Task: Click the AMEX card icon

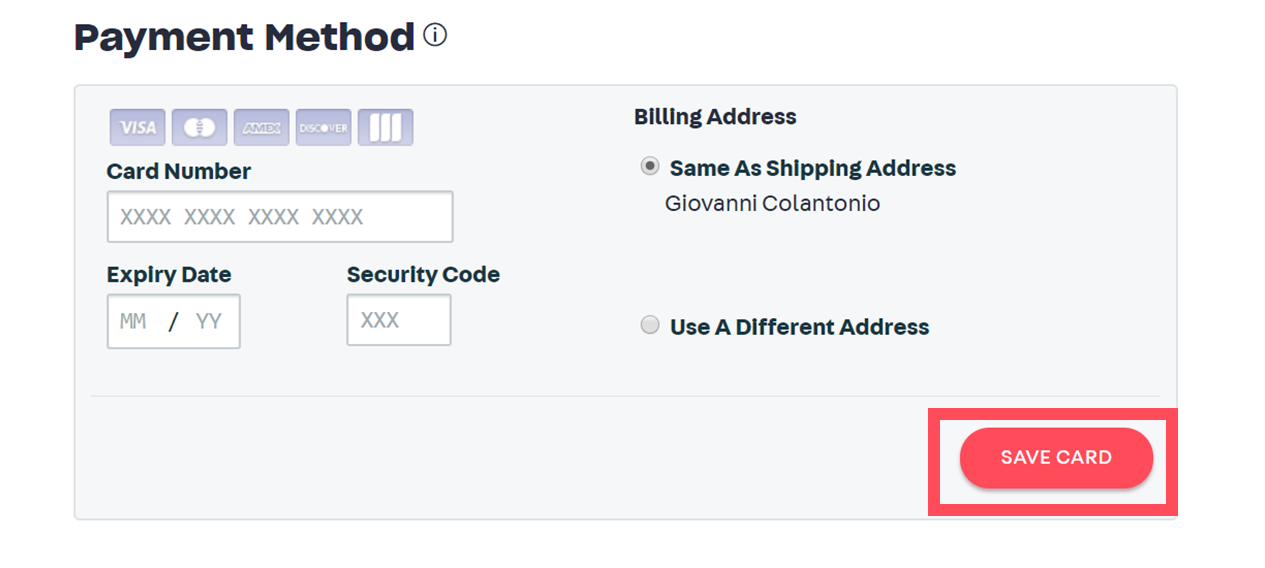Action: pyautogui.click(x=262, y=128)
